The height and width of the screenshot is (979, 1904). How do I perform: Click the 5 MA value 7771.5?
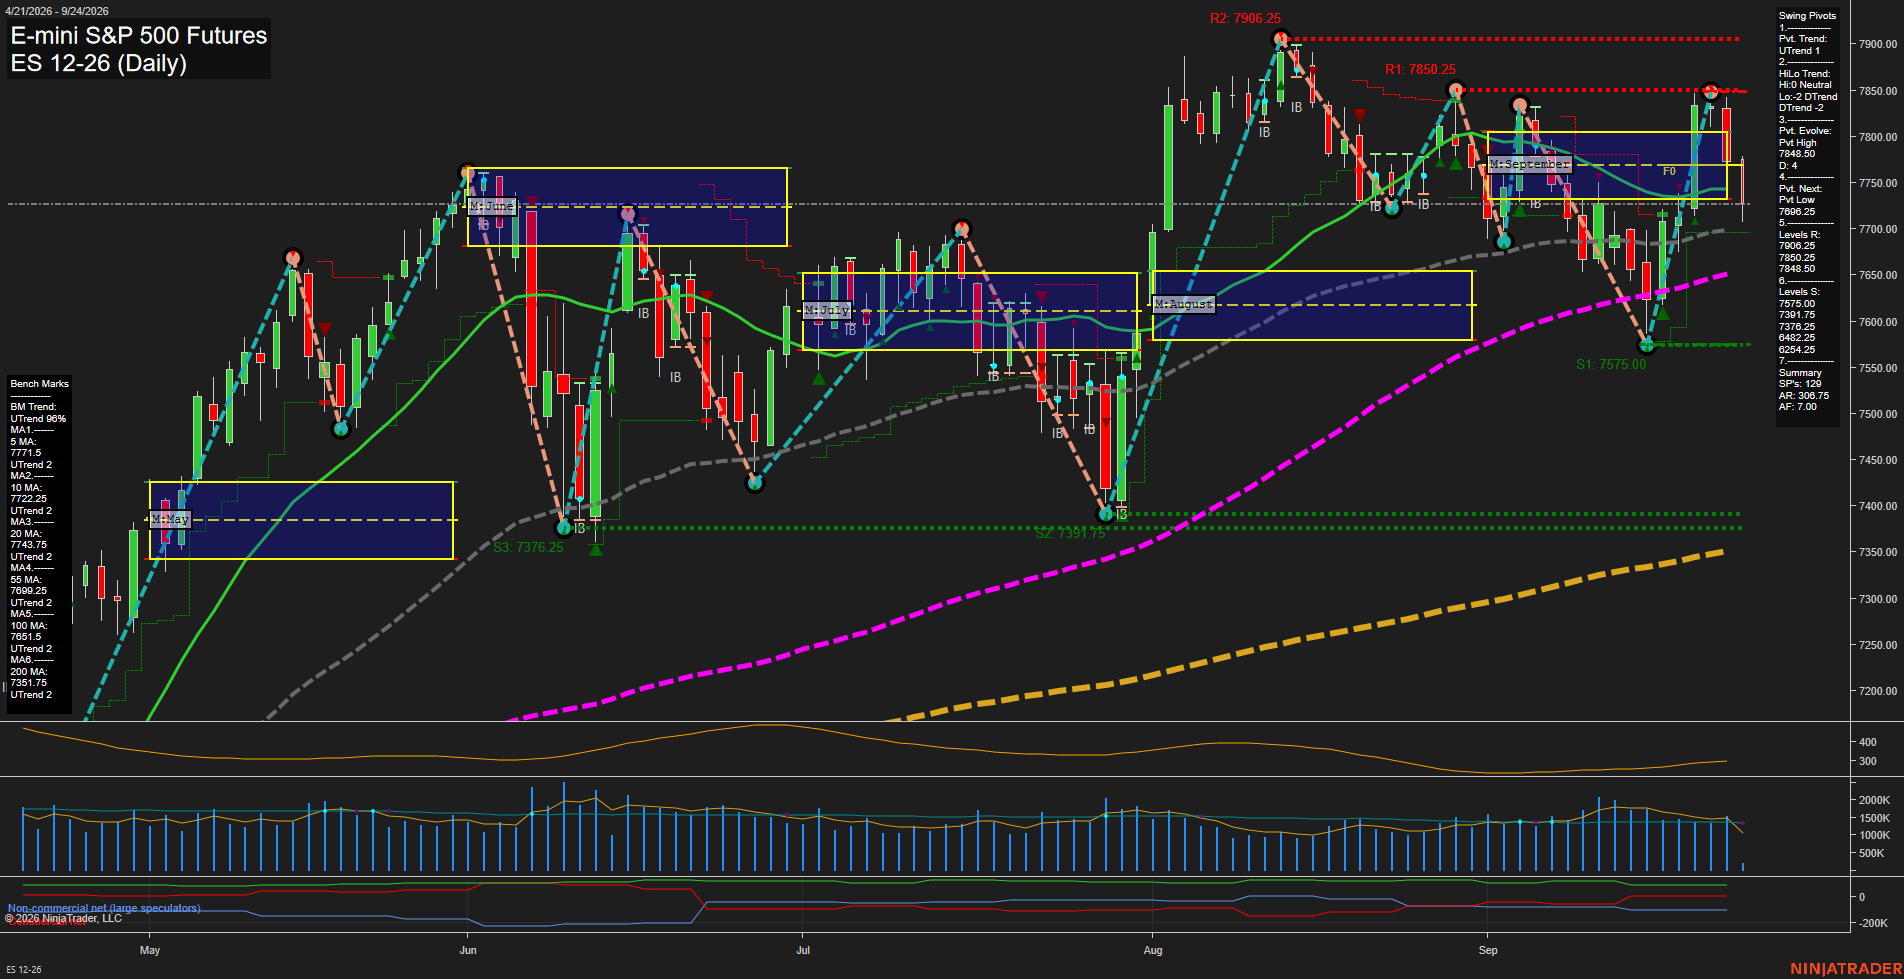26,453
